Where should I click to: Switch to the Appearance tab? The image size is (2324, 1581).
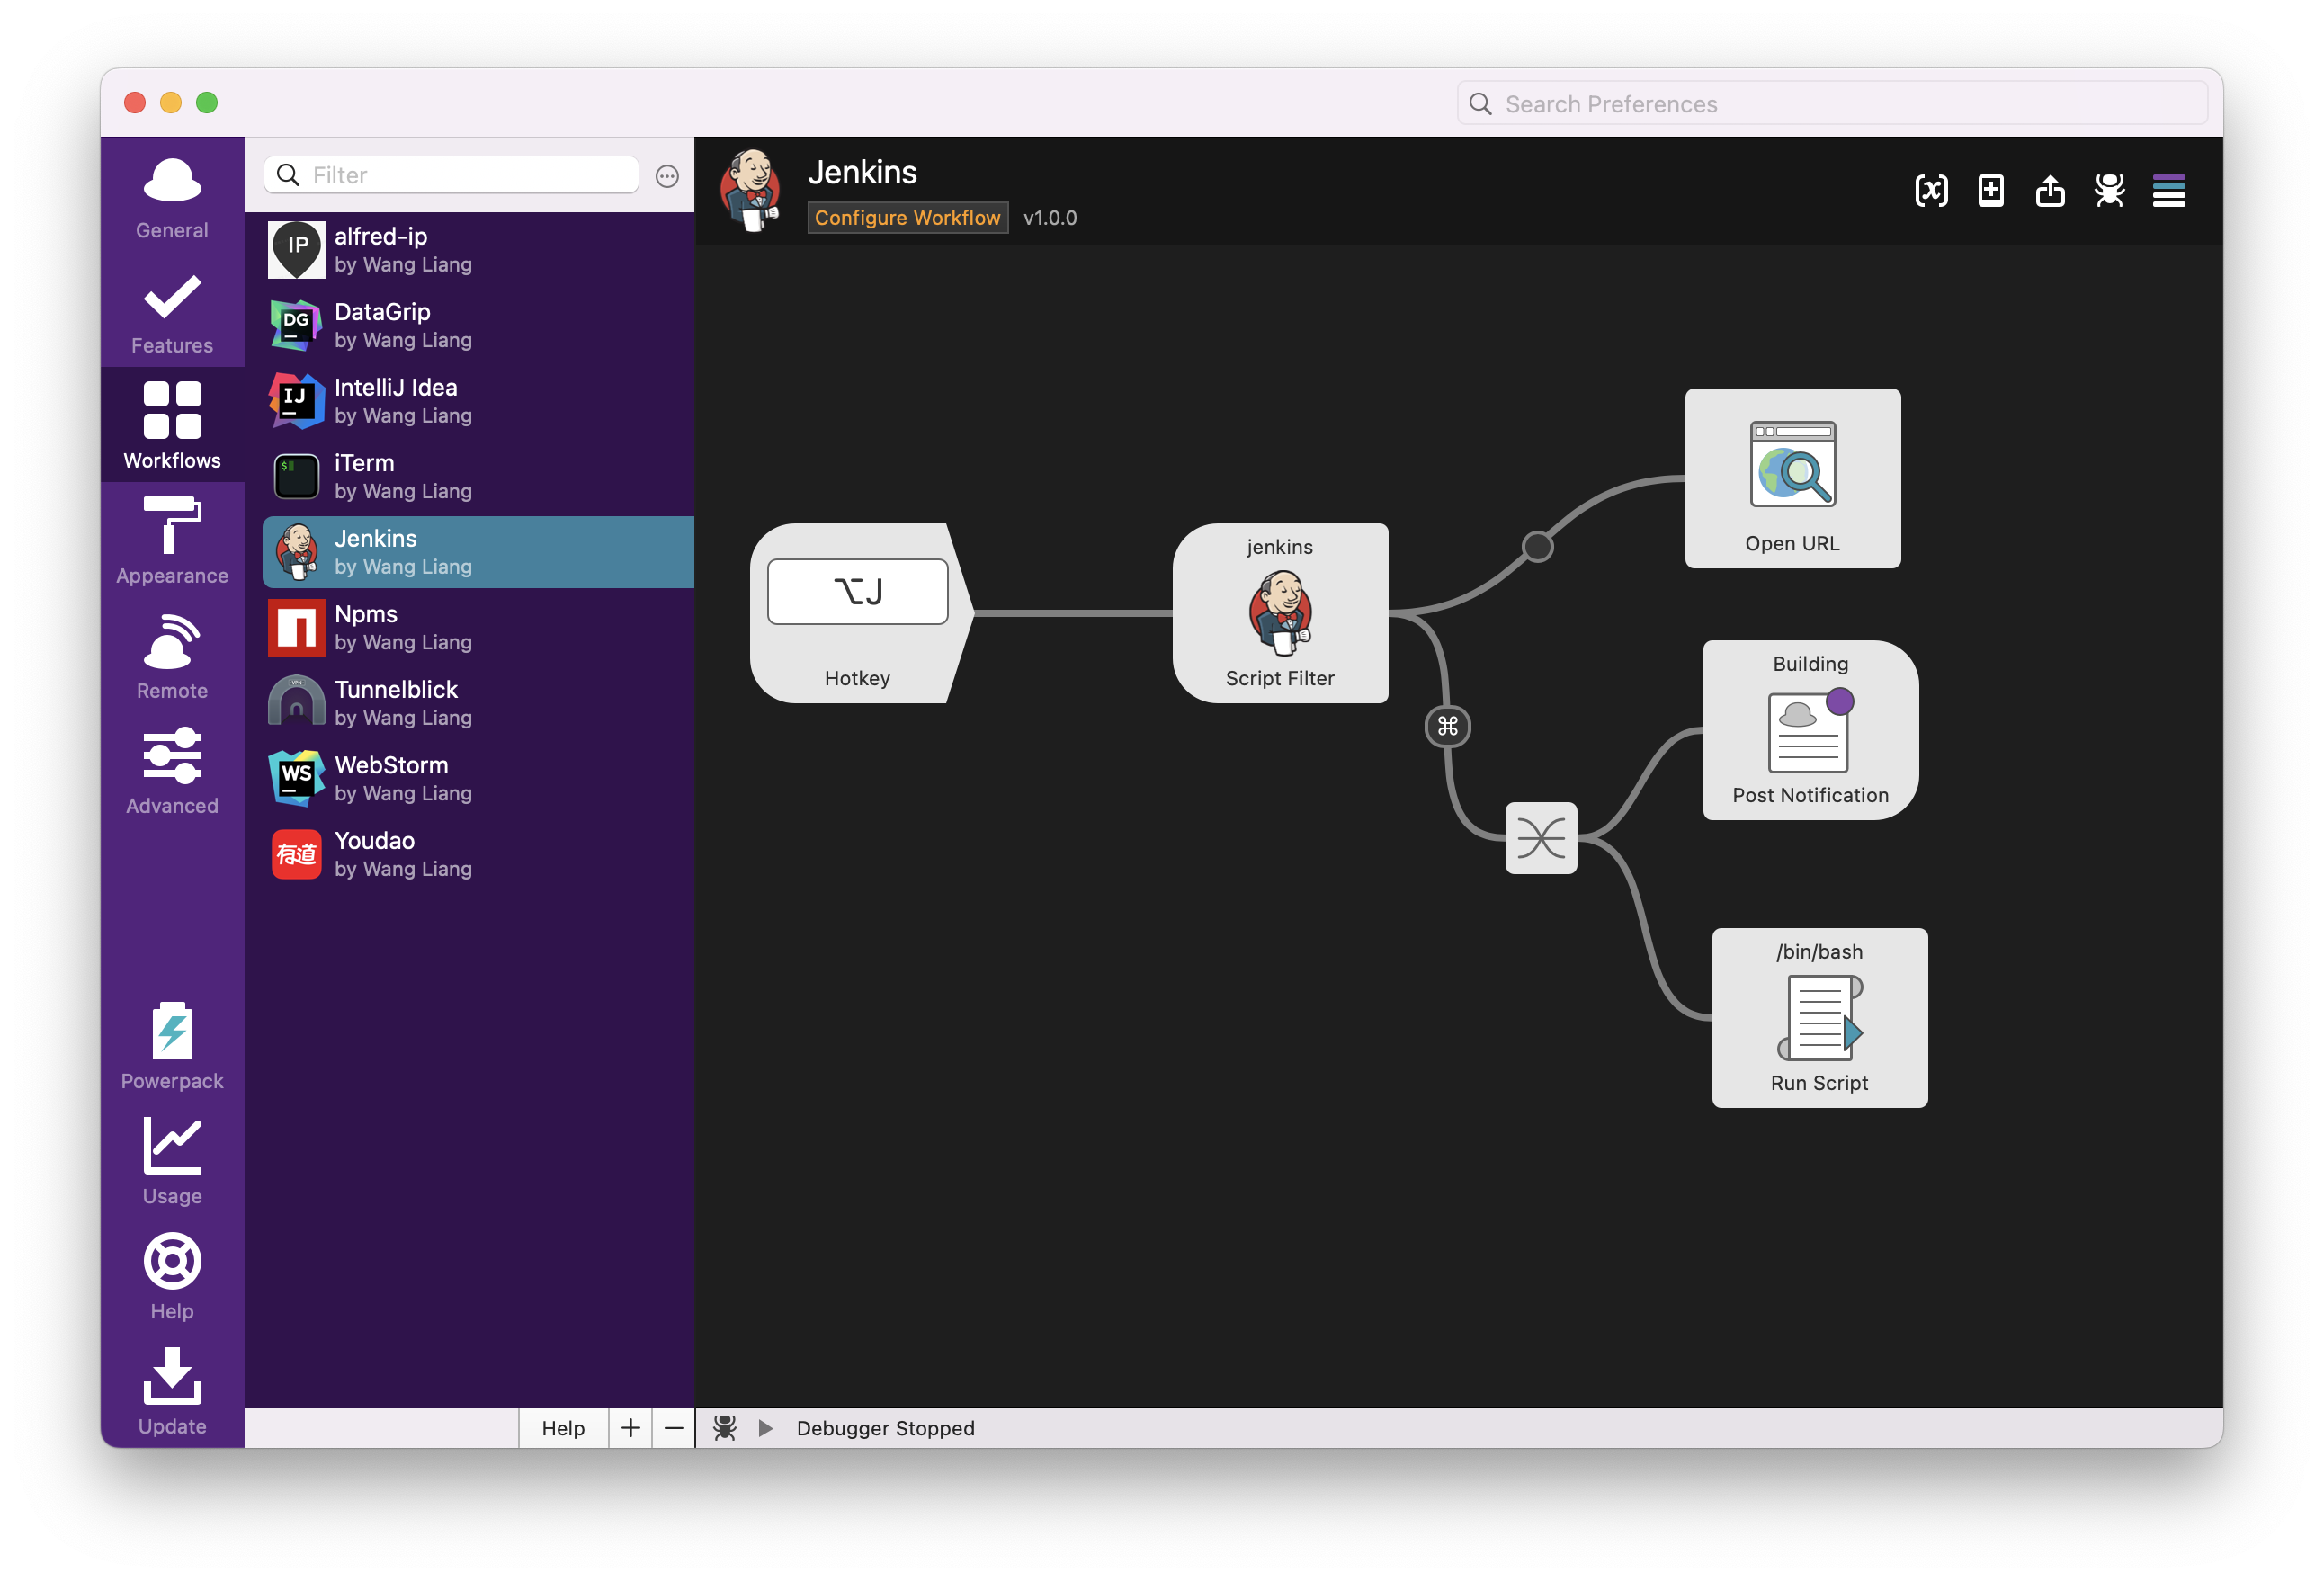pyautogui.click(x=172, y=541)
